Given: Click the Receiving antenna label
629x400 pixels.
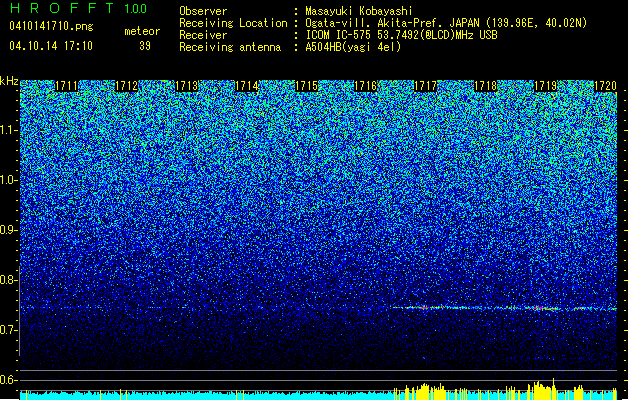Looking at the screenshot, I should tap(230, 47).
